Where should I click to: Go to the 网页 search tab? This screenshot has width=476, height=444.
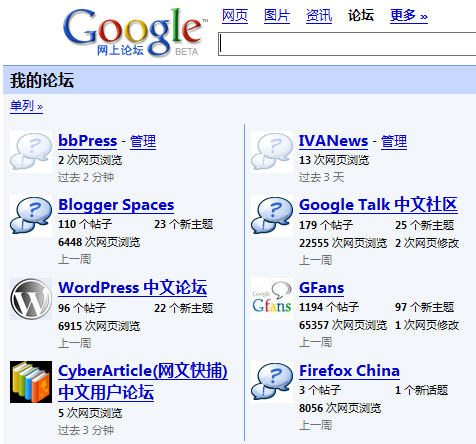pyautogui.click(x=235, y=16)
